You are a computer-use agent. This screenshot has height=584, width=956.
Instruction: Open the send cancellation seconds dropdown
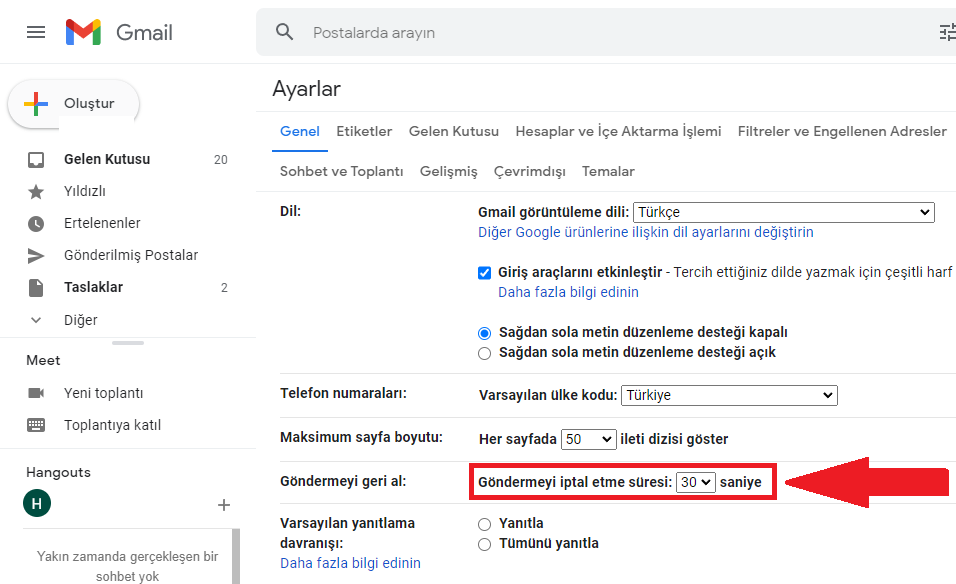[x=696, y=482]
